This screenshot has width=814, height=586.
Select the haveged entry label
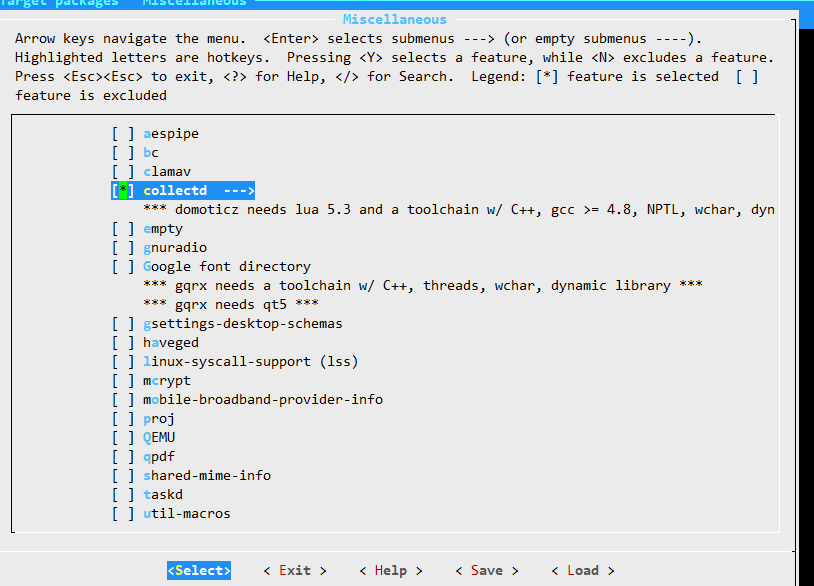point(171,343)
